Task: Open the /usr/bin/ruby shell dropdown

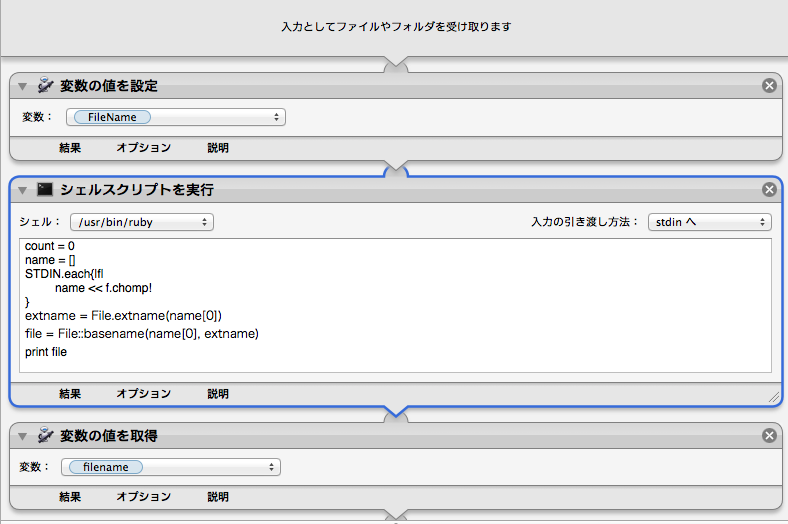Action: coord(142,222)
